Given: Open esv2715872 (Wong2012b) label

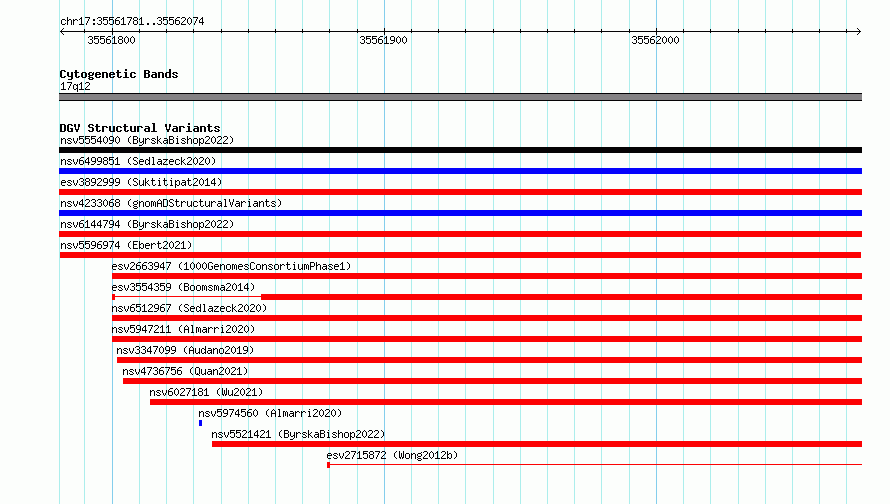Looking at the screenshot, I should [x=392, y=455].
